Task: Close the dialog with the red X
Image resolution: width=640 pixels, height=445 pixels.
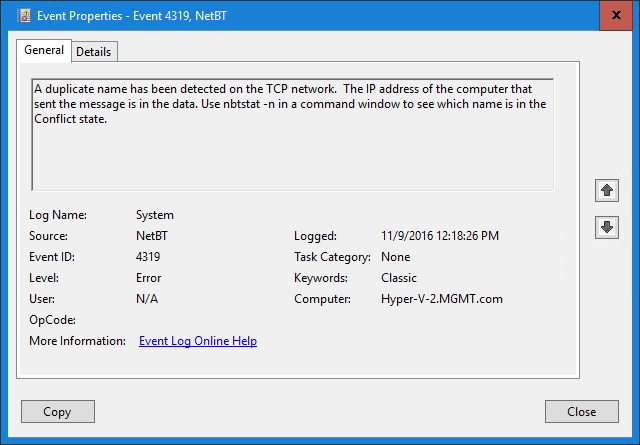Action: 614,14
